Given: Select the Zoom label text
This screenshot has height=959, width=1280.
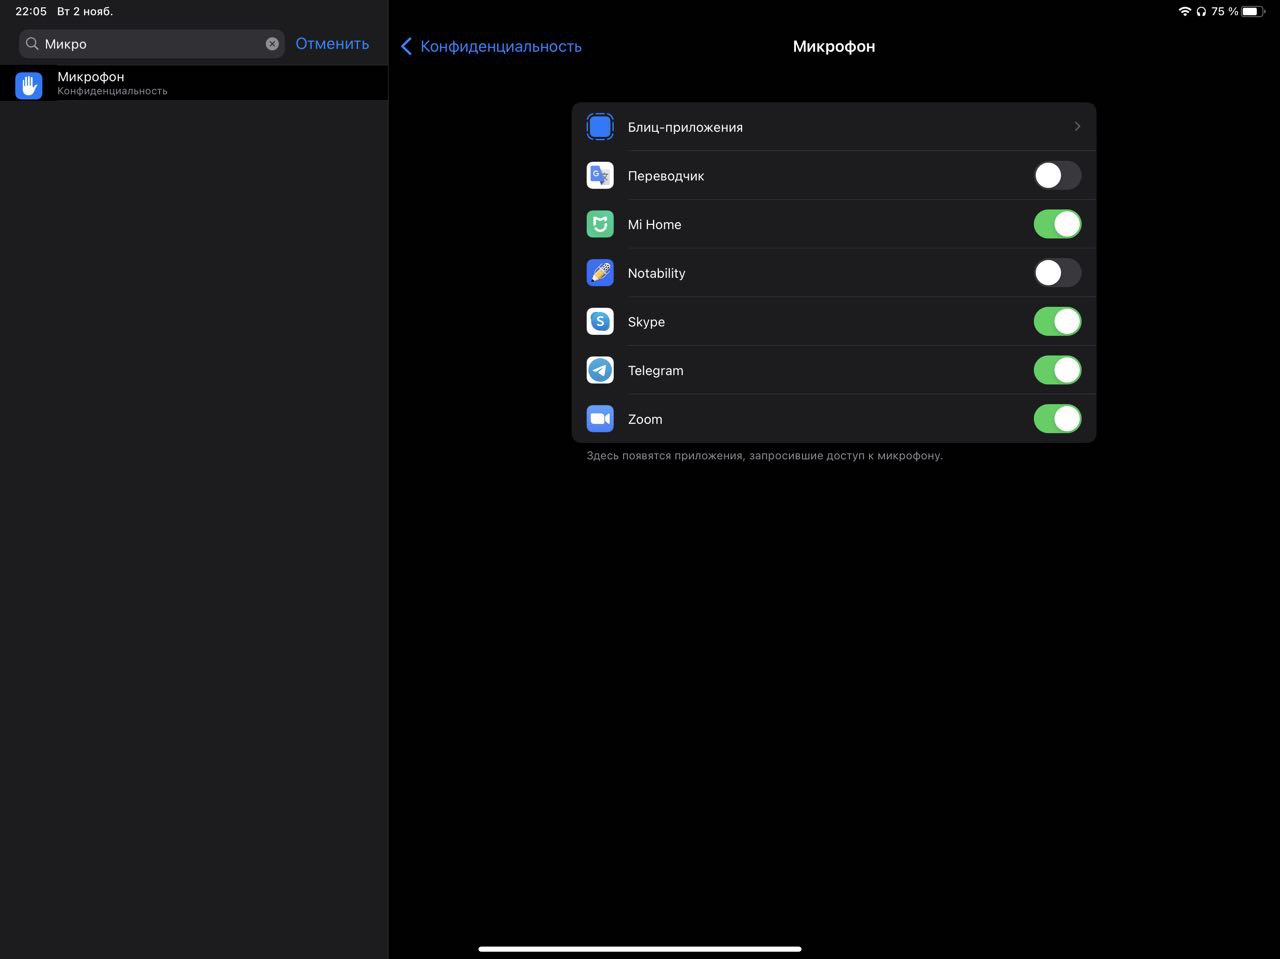Looking at the screenshot, I should click(x=645, y=419).
